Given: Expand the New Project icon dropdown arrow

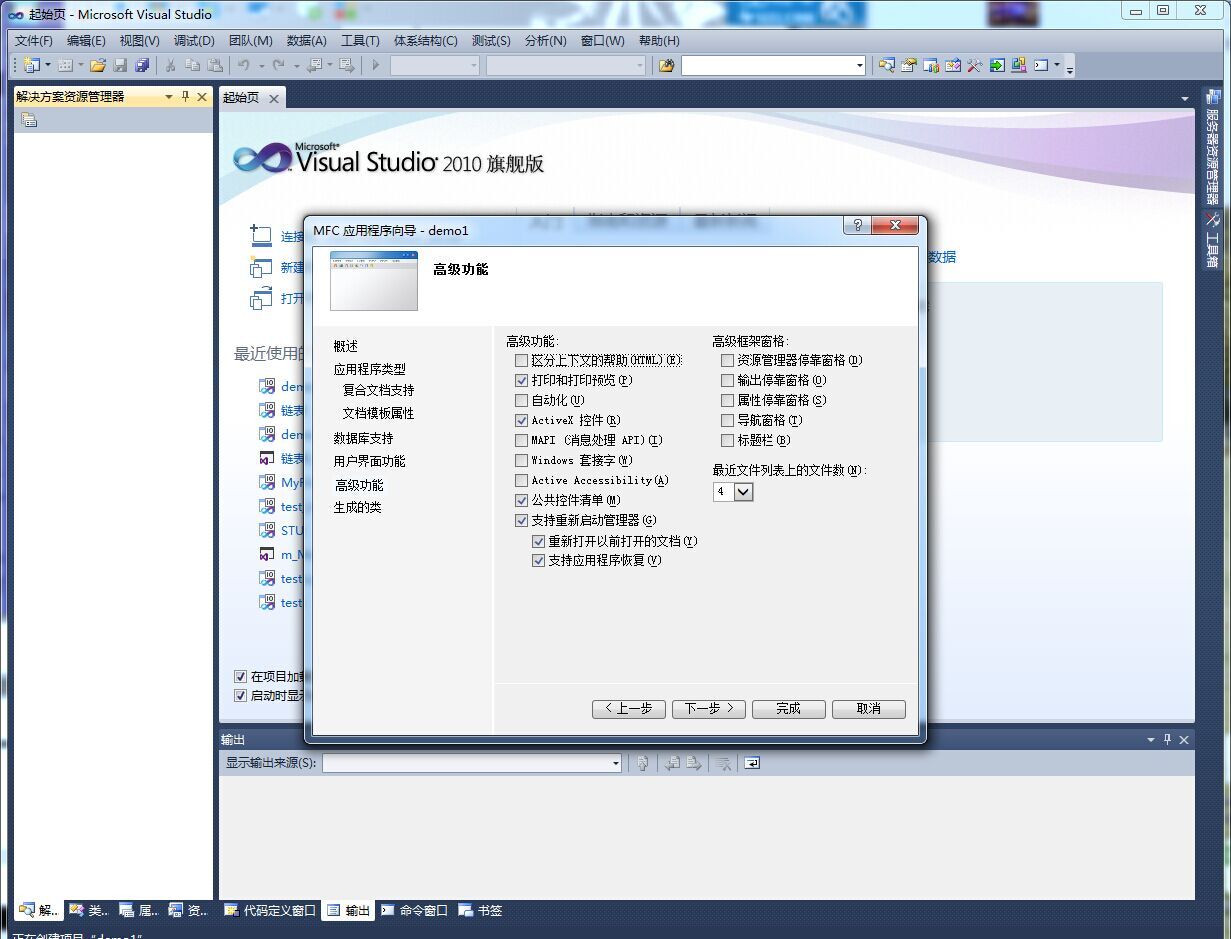Looking at the screenshot, I should click(47, 65).
